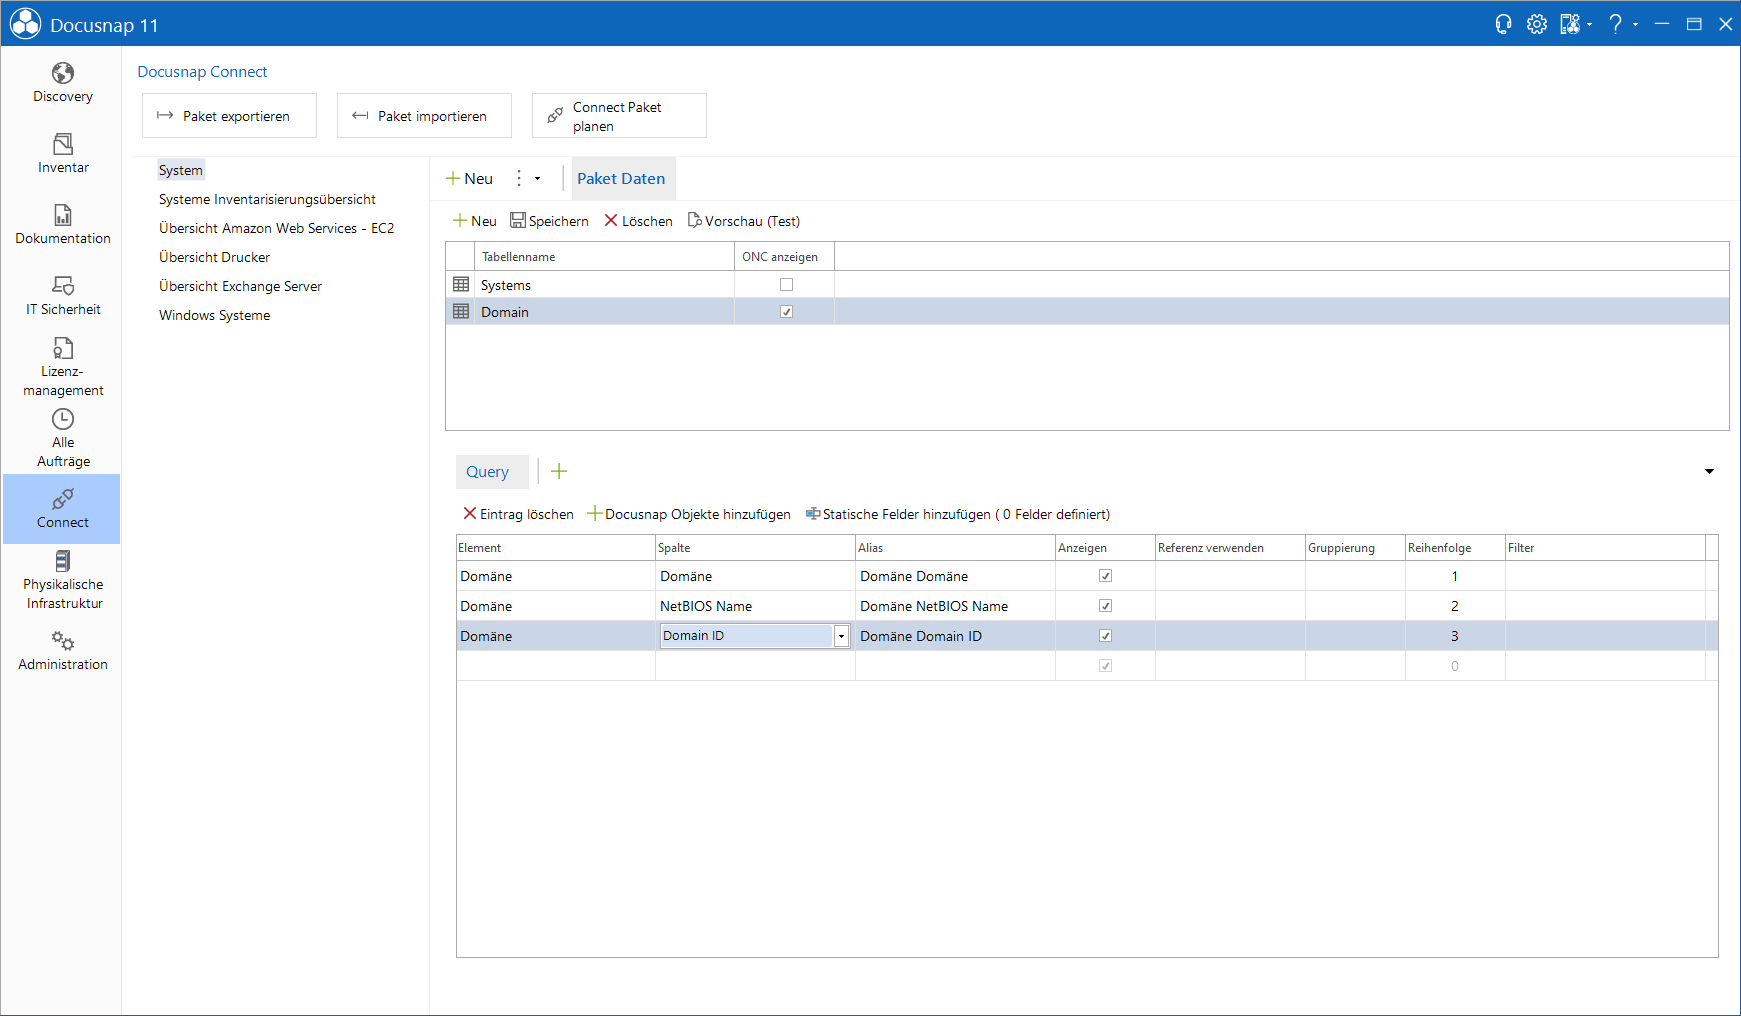Click Docusnap Objekte hinzufügen plus

click(595, 514)
